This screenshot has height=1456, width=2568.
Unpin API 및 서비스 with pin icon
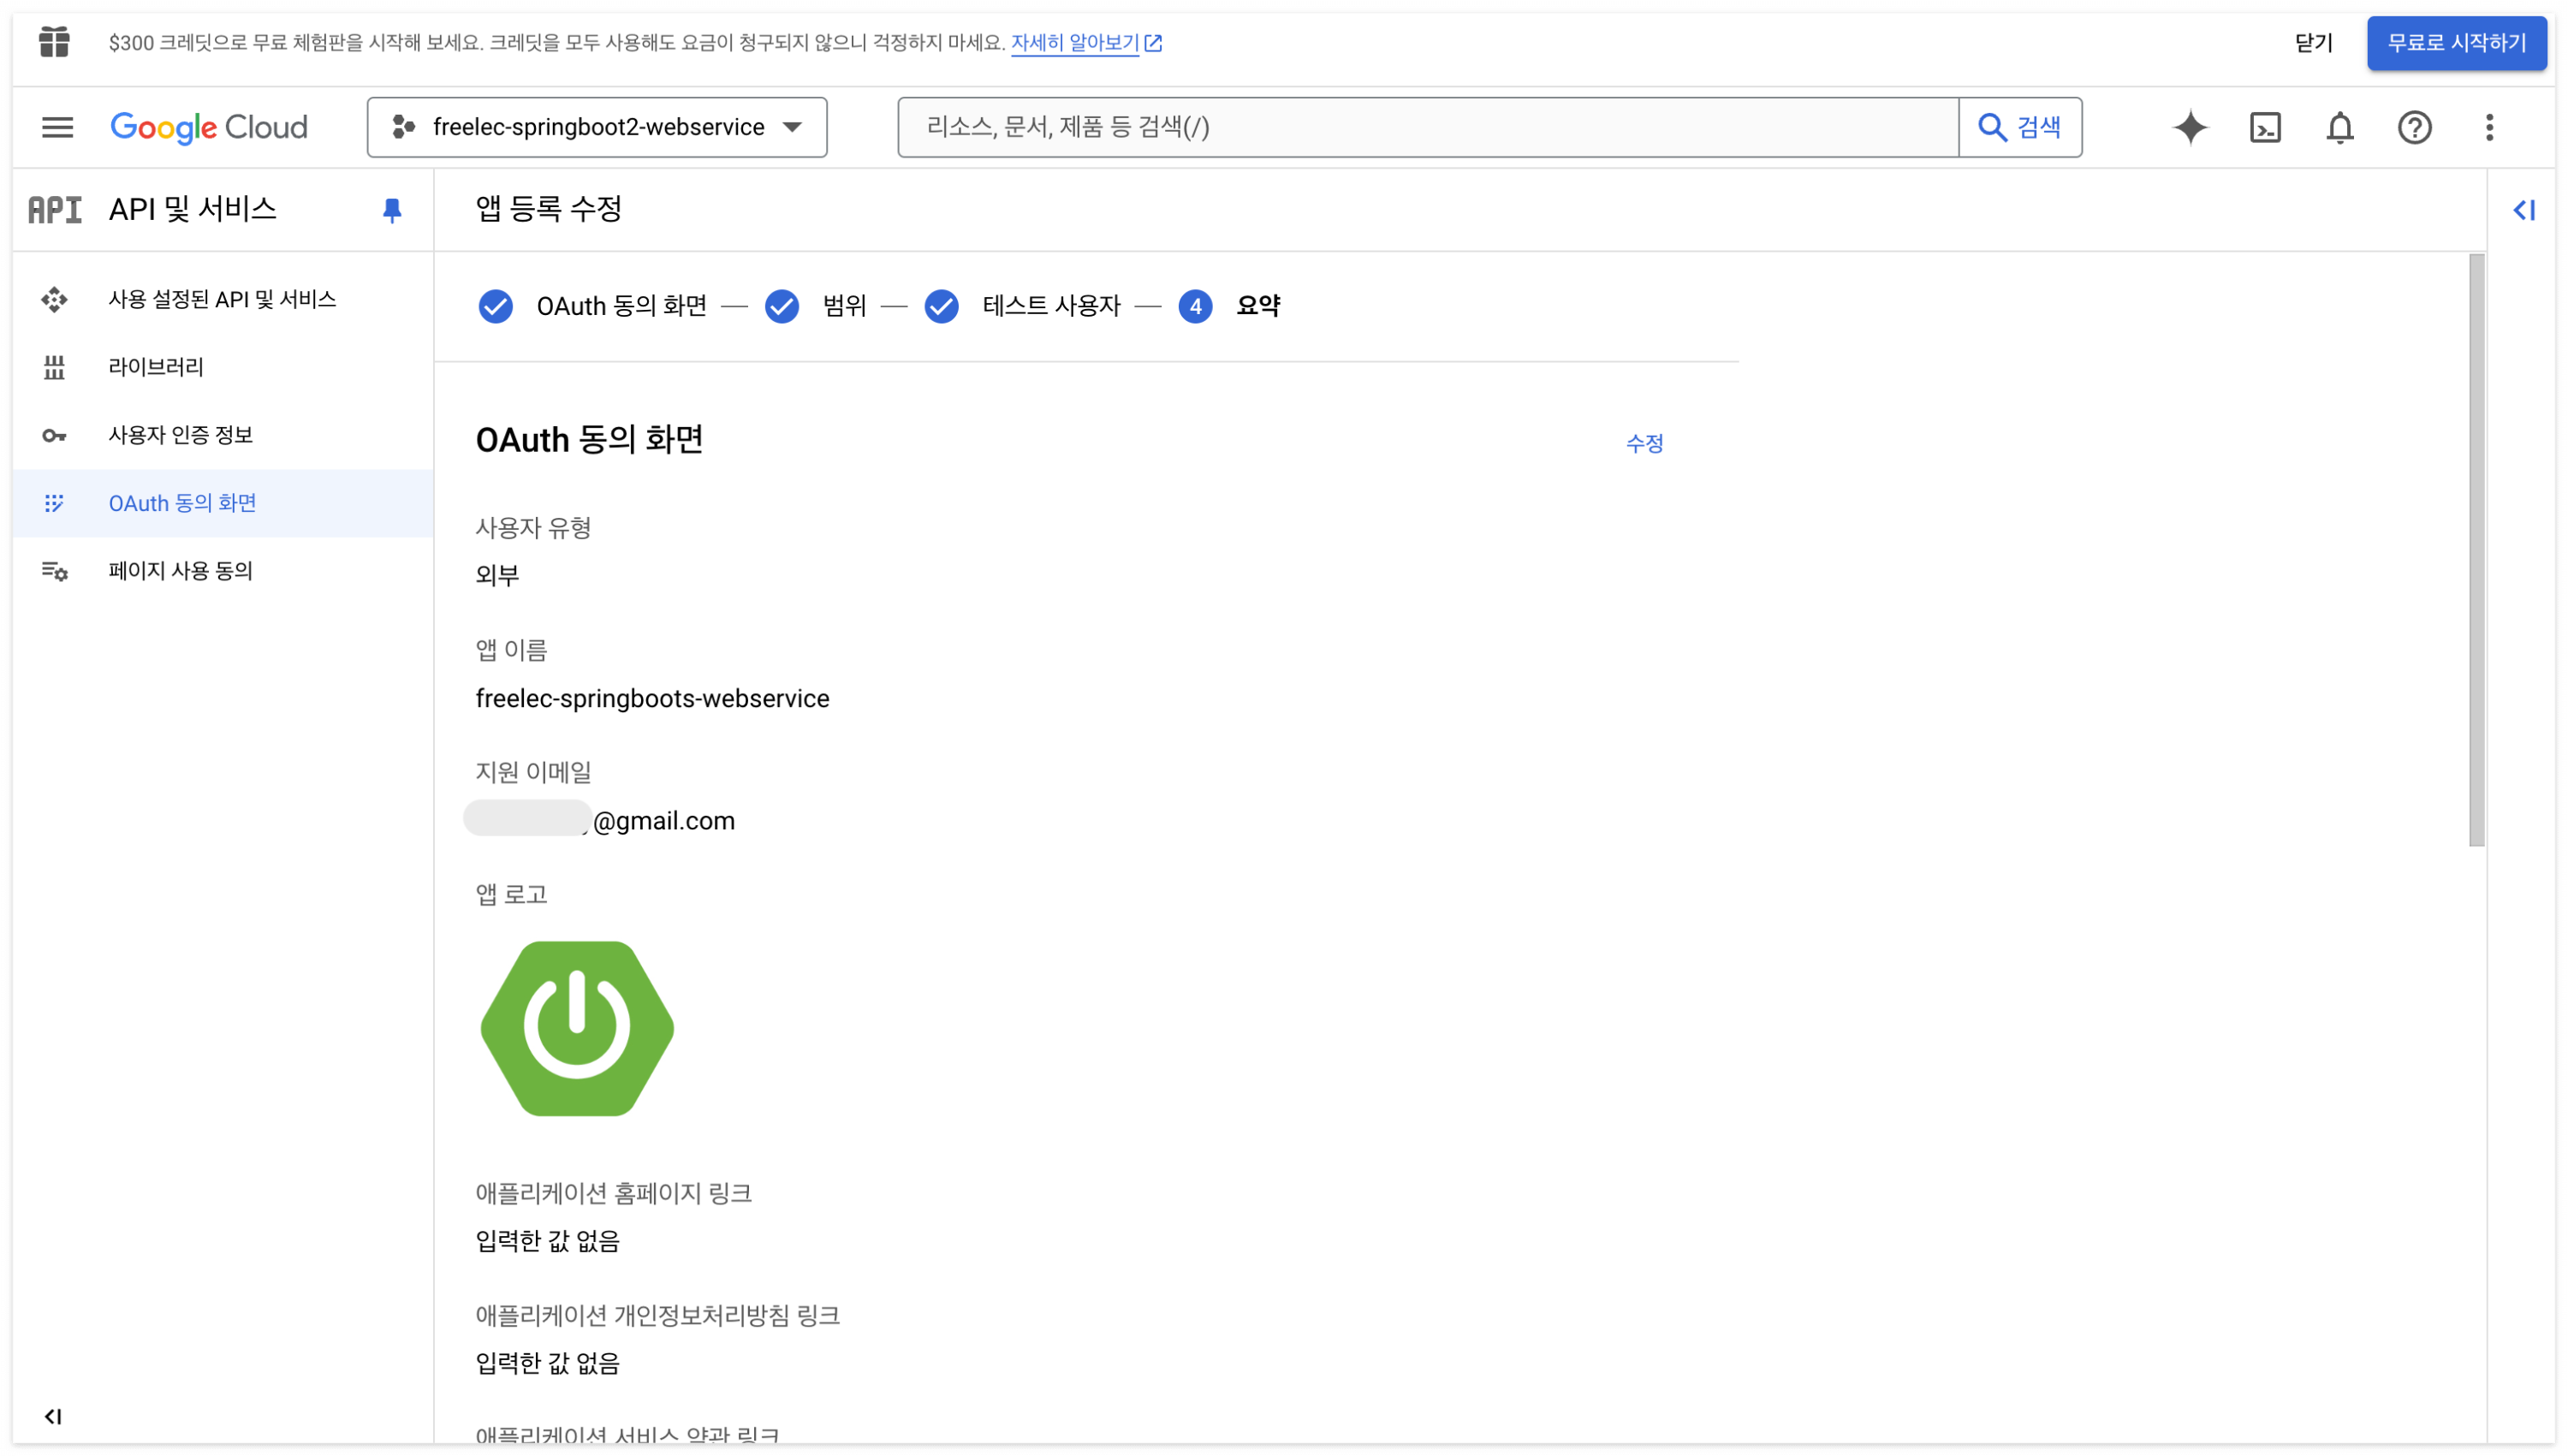(x=392, y=210)
